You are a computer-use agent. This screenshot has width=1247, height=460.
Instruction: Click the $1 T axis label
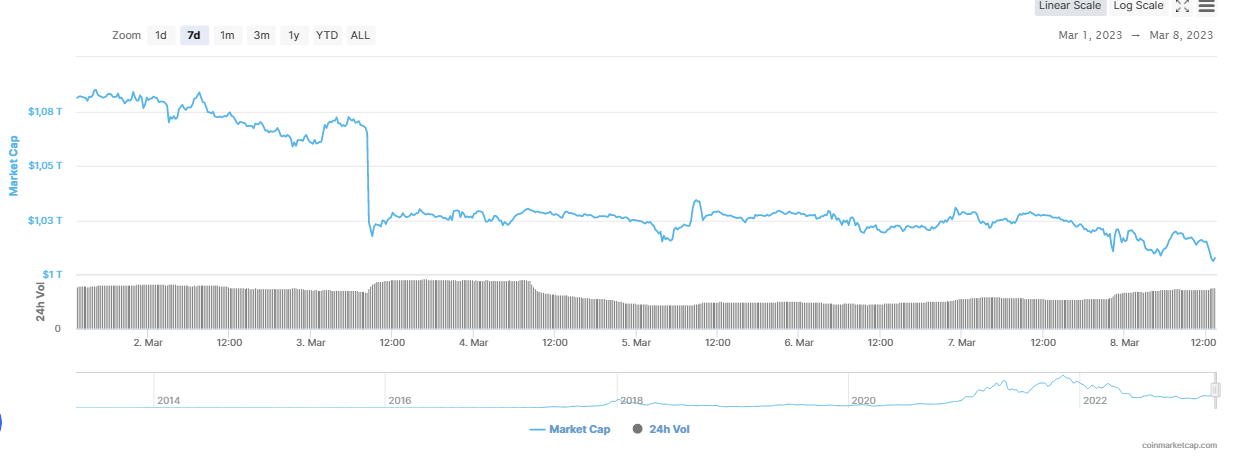click(52, 274)
